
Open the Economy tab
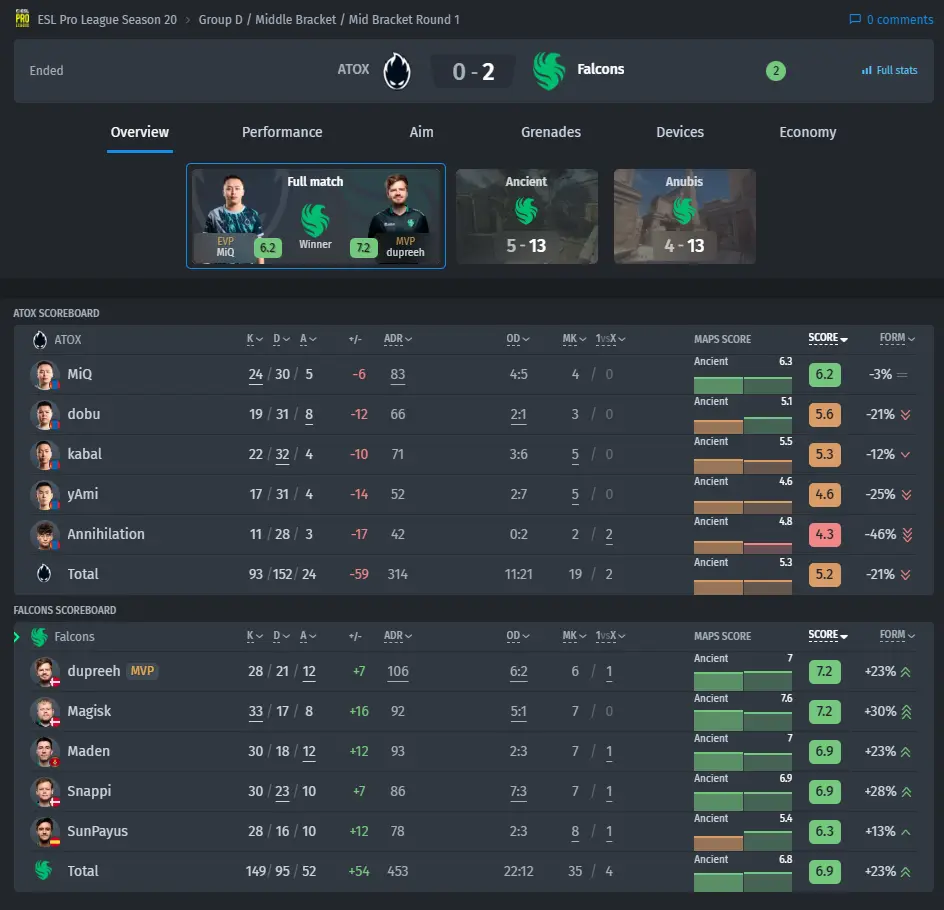coord(807,132)
